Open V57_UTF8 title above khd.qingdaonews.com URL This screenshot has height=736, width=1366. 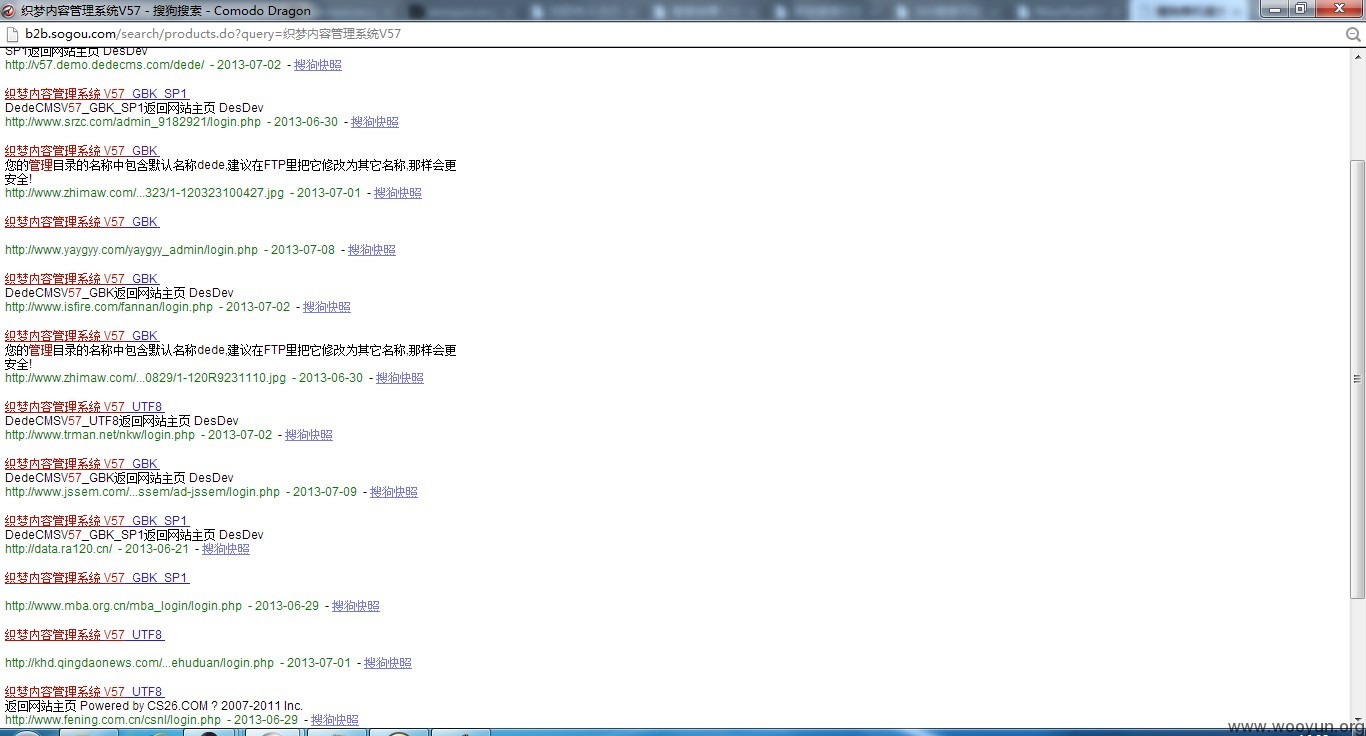(x=84, y=635)
